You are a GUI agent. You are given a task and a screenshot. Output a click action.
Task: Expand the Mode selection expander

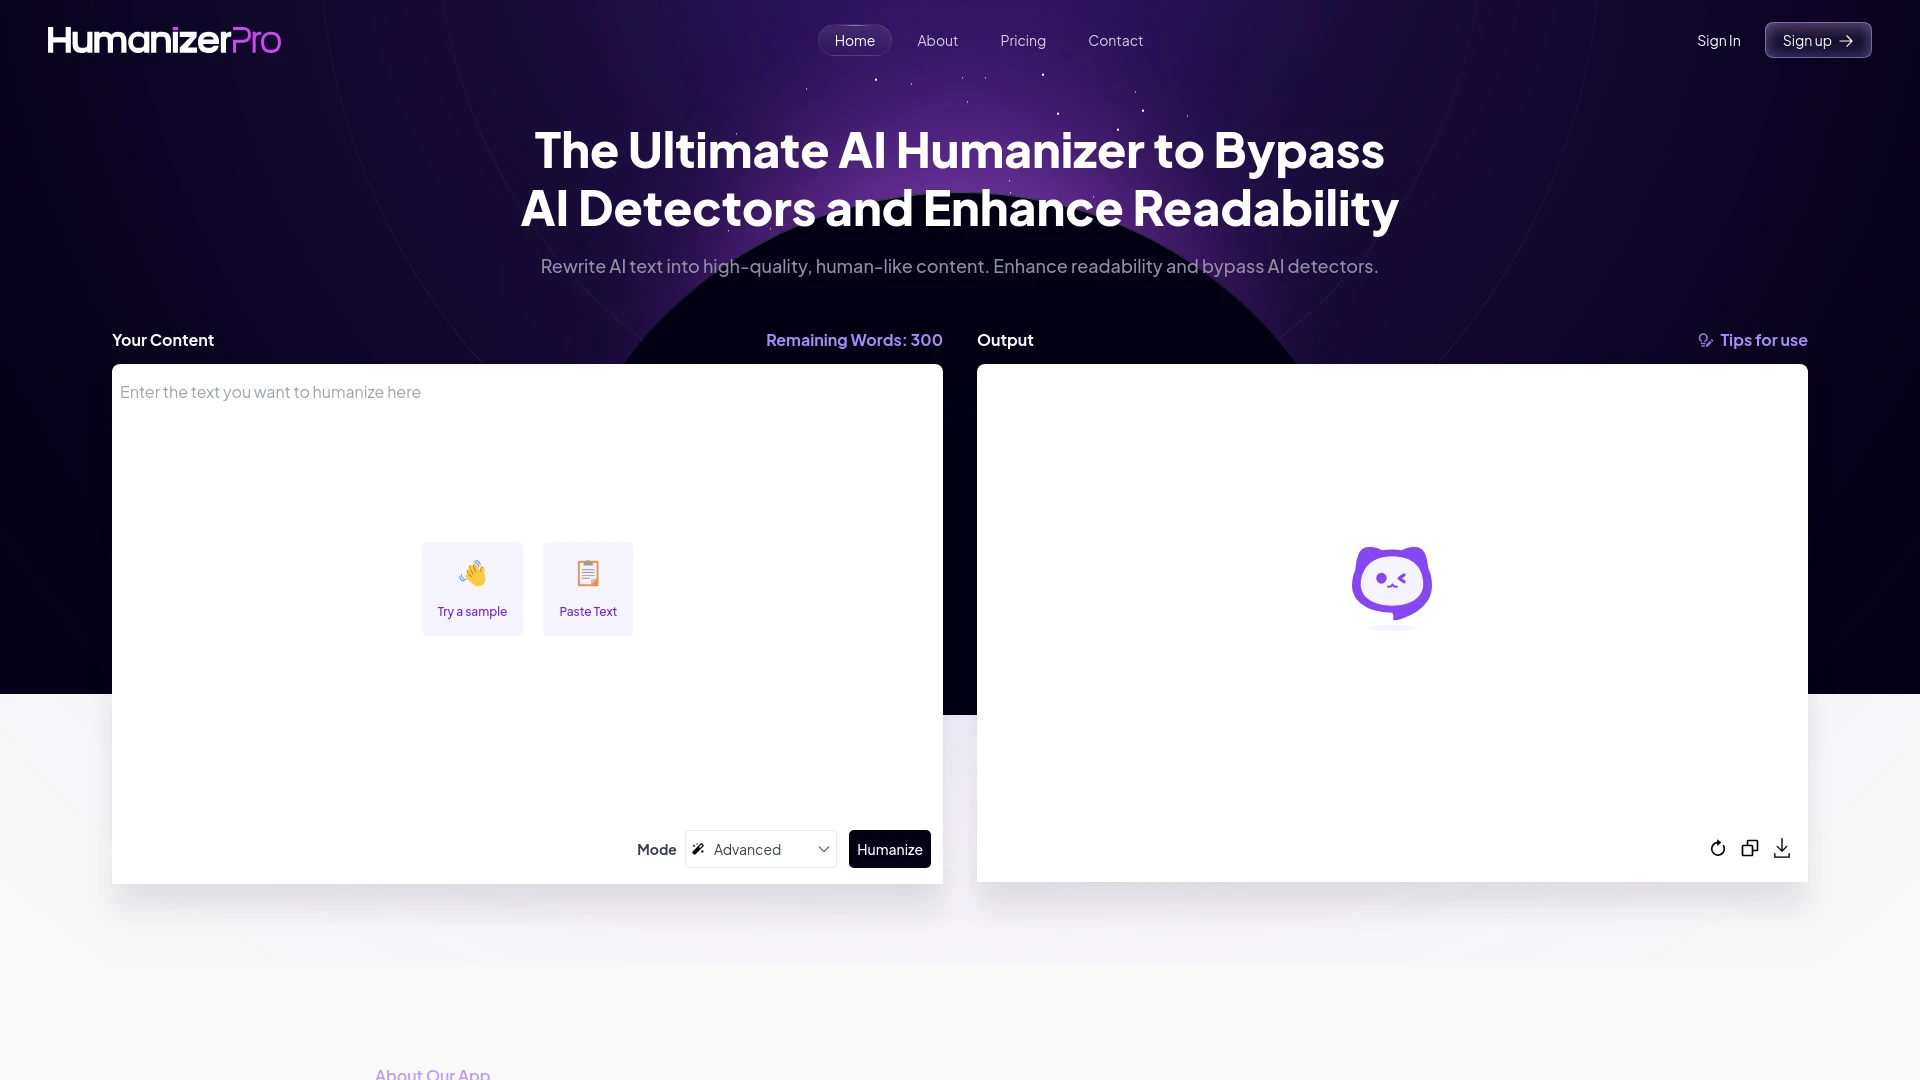click(760, 848)
